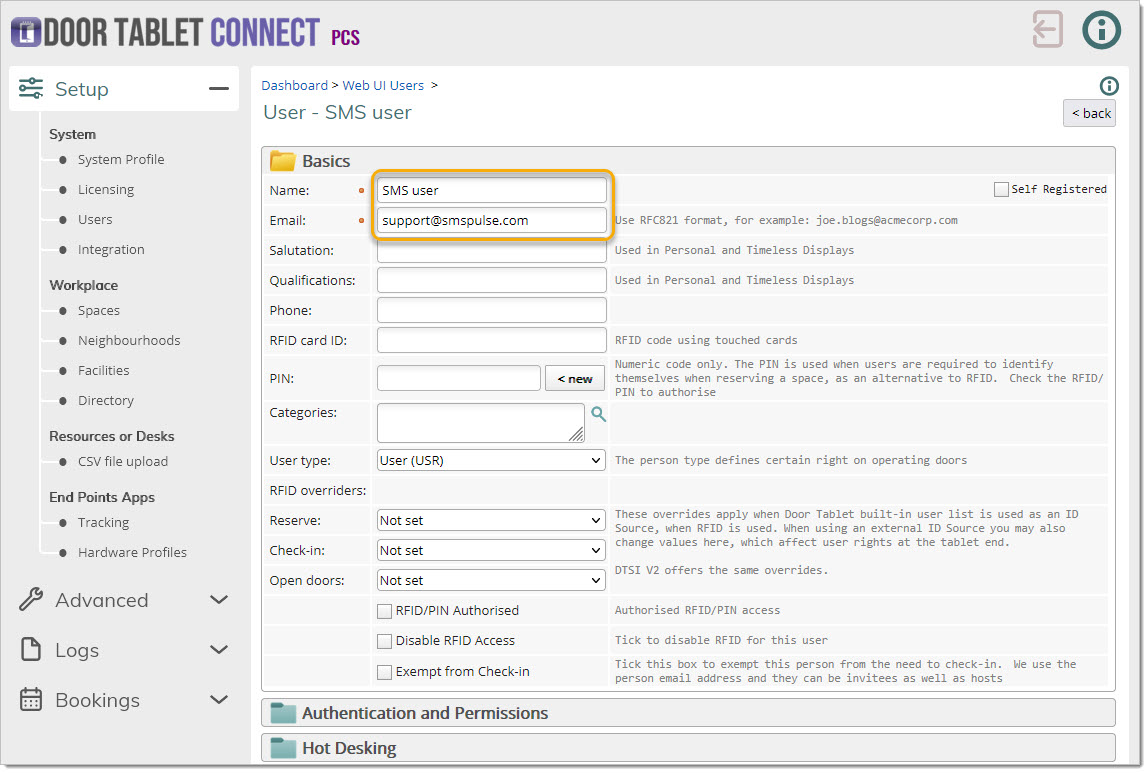
Task: Enable RFID/PIN Authorised checkbox
Action: pos(384,611)
